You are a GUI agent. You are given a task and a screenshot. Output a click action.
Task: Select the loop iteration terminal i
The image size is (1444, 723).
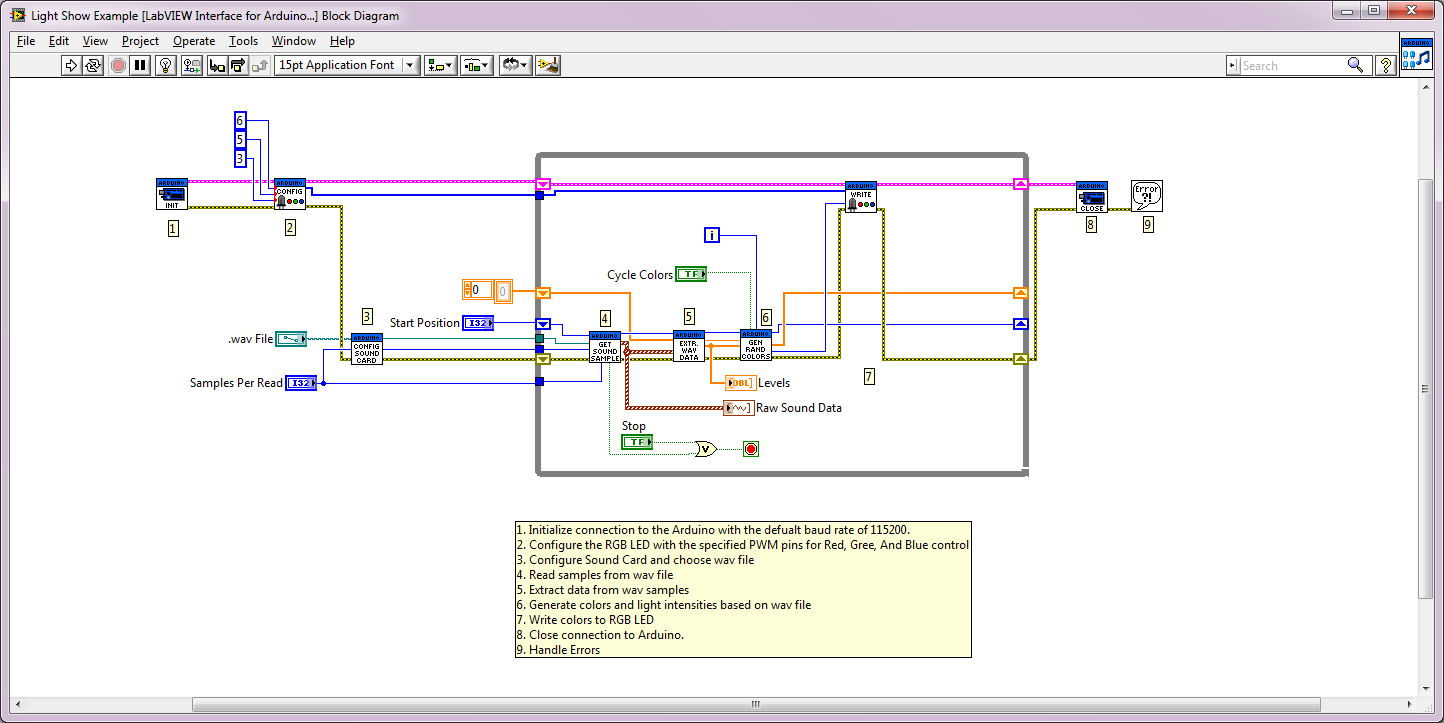712,235
